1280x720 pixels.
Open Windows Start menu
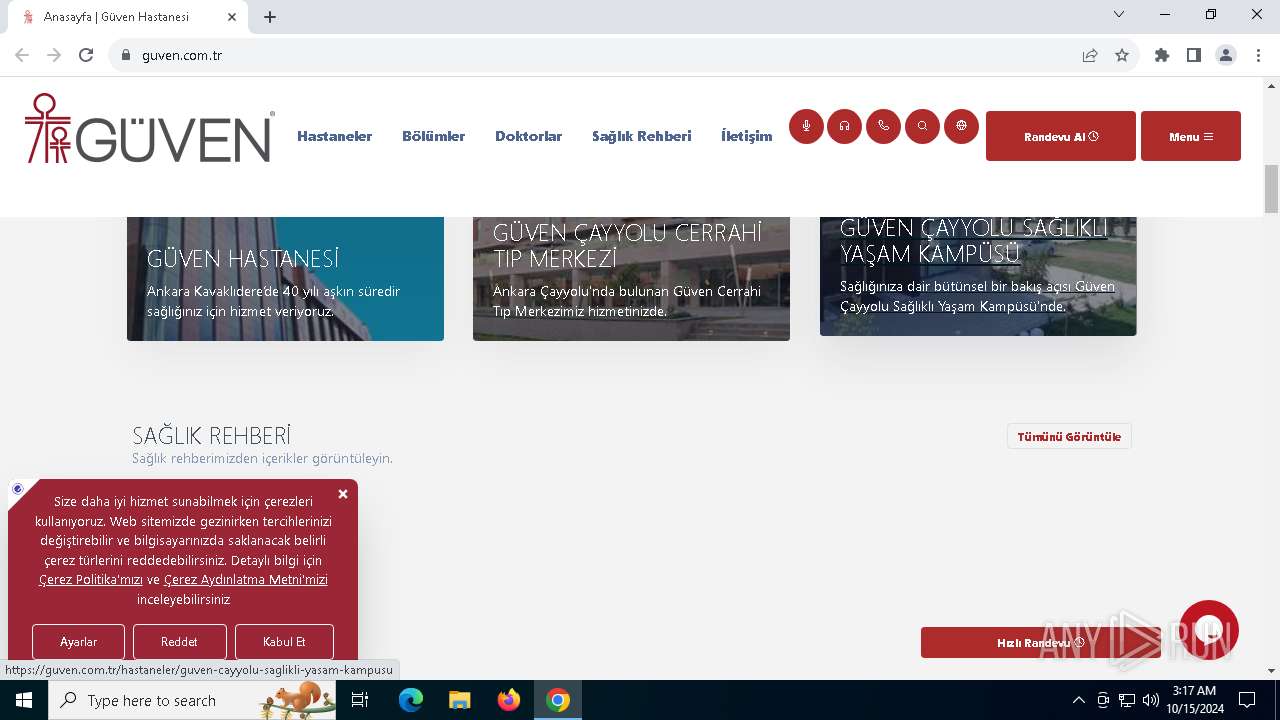[x=24, y=700]
